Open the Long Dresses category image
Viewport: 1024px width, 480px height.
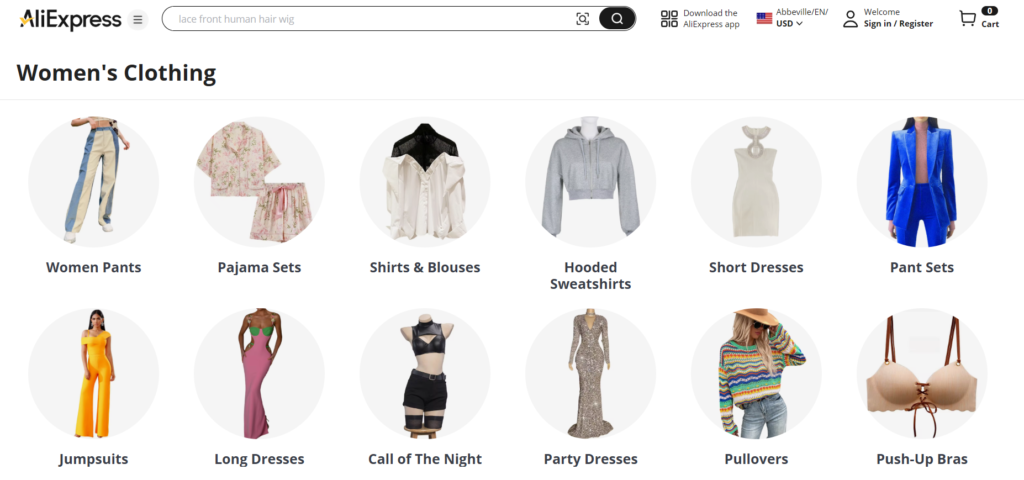(x=259, y=374)
